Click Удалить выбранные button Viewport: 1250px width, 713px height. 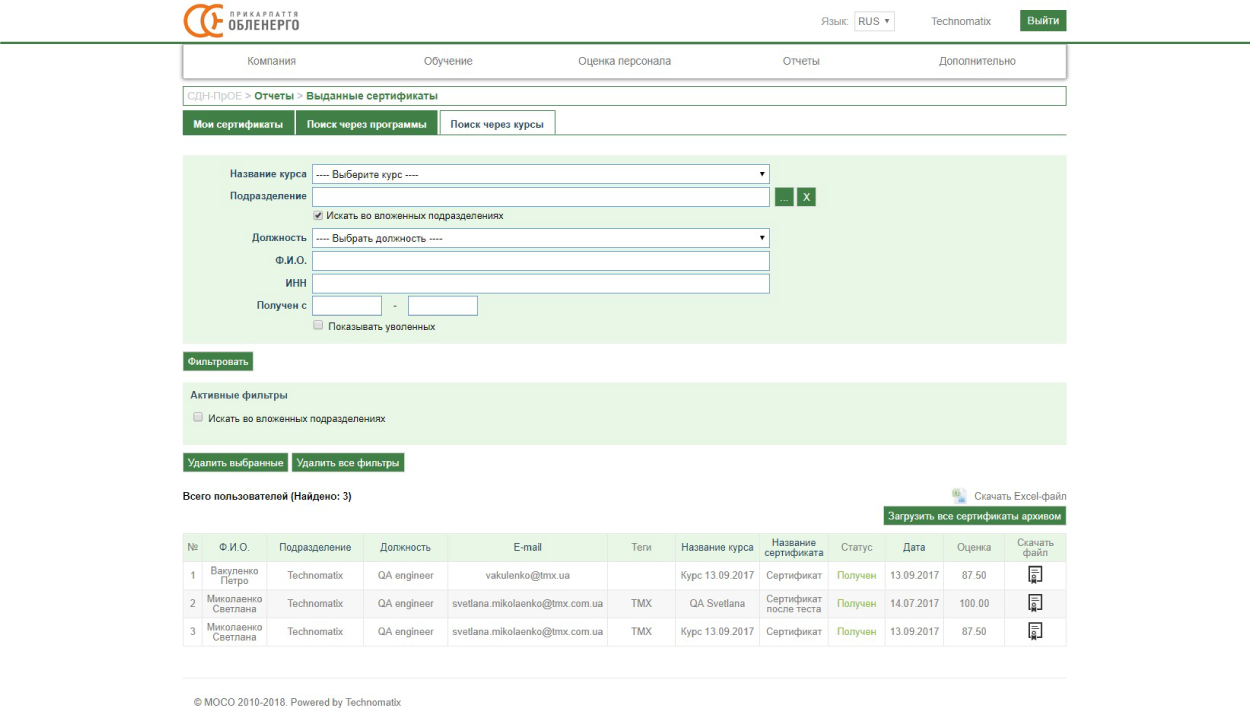(x=236, y=463)
